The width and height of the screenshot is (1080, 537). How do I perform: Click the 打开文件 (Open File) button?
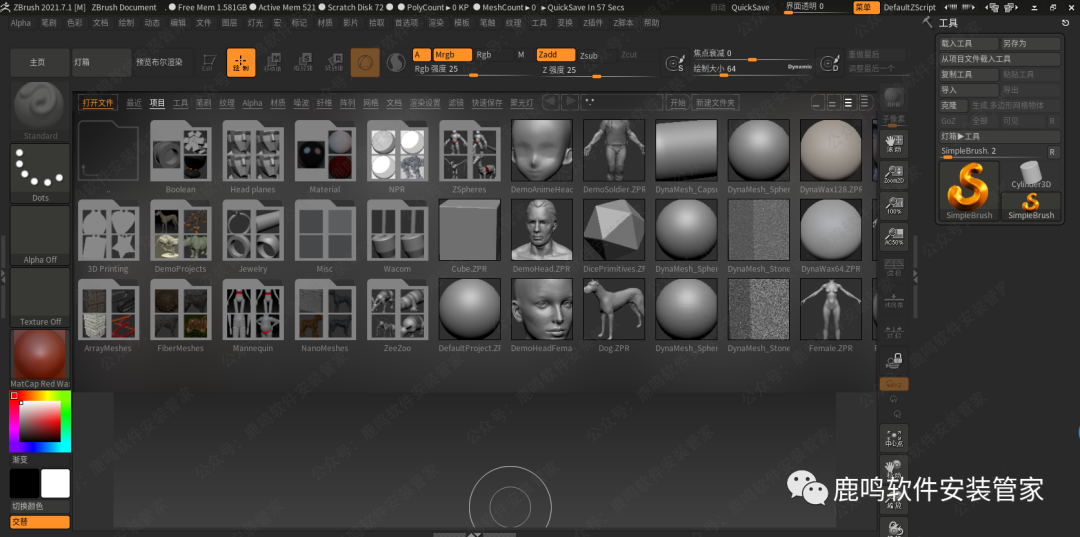pos(98,103)
